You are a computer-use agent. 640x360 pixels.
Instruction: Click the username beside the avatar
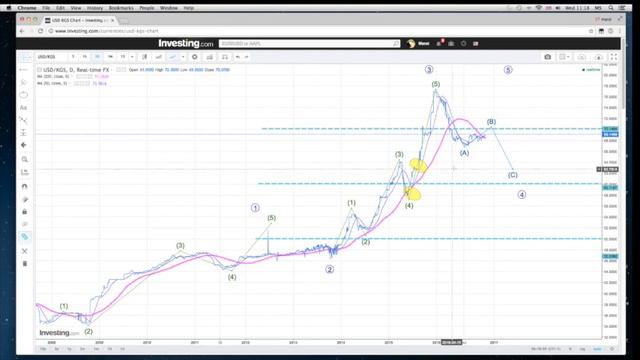(424, 43)
